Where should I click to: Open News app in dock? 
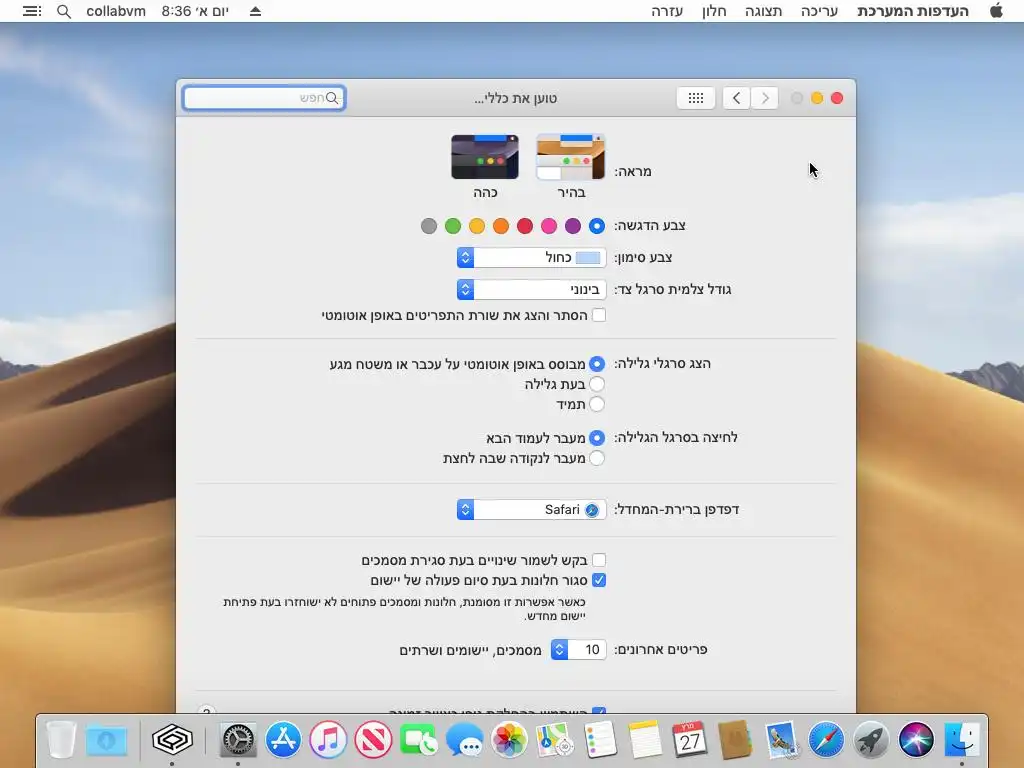tap(374, 740)
